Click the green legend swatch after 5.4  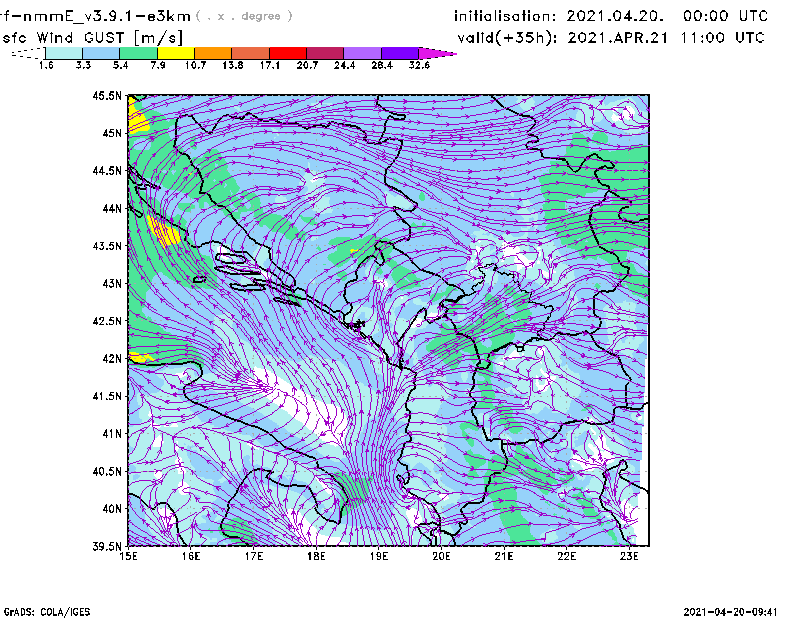tap(138, 53)
